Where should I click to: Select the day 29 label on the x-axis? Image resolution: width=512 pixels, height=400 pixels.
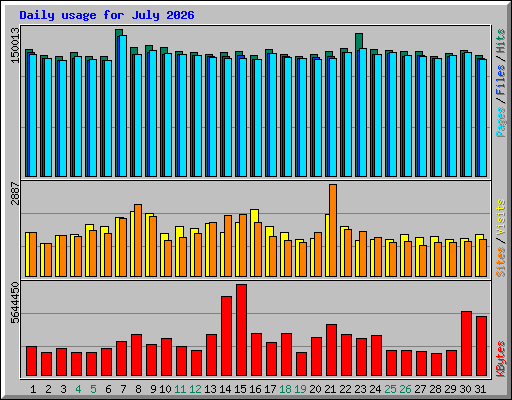pos(450,389)
